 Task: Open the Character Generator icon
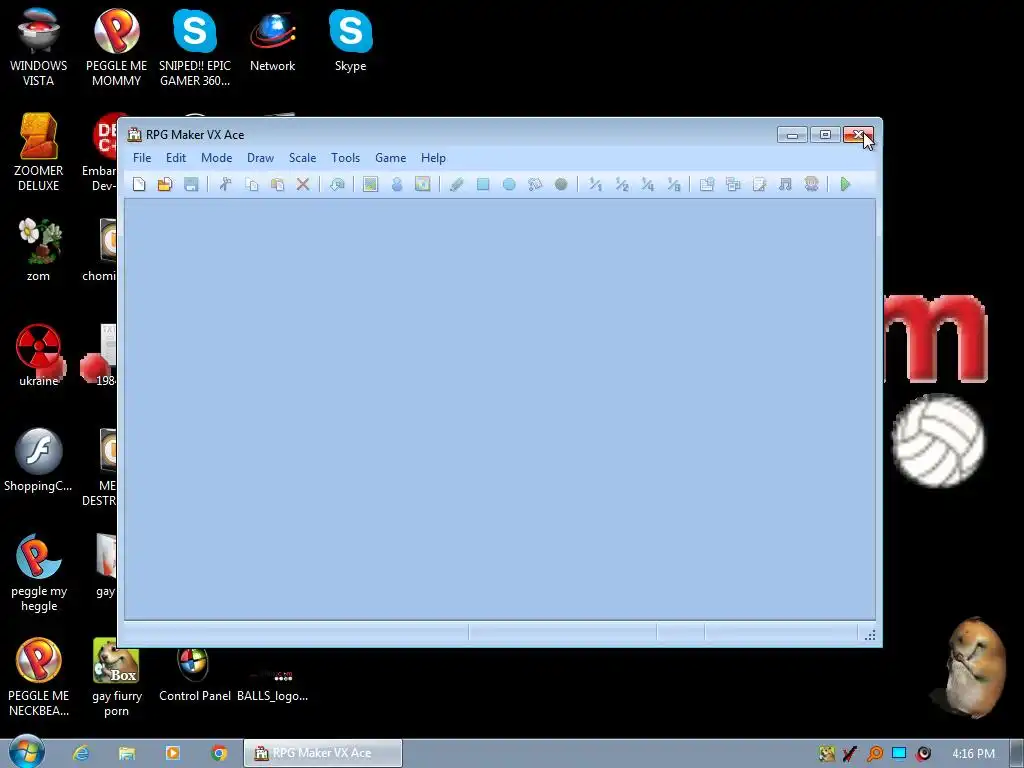pos(811,184)
